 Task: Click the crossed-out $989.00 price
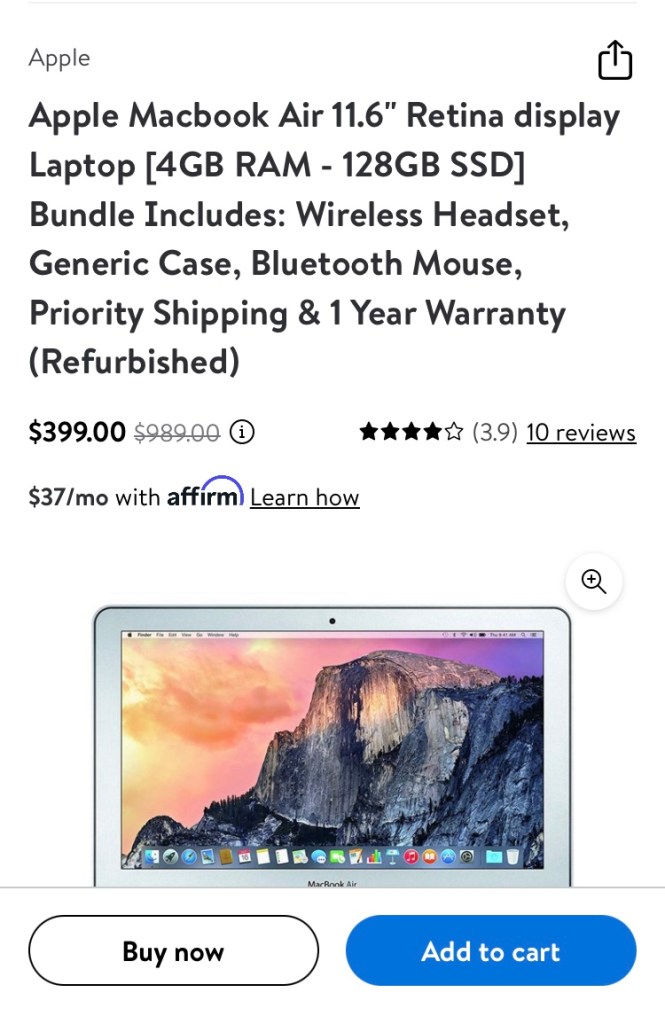[x=177, y=432]
